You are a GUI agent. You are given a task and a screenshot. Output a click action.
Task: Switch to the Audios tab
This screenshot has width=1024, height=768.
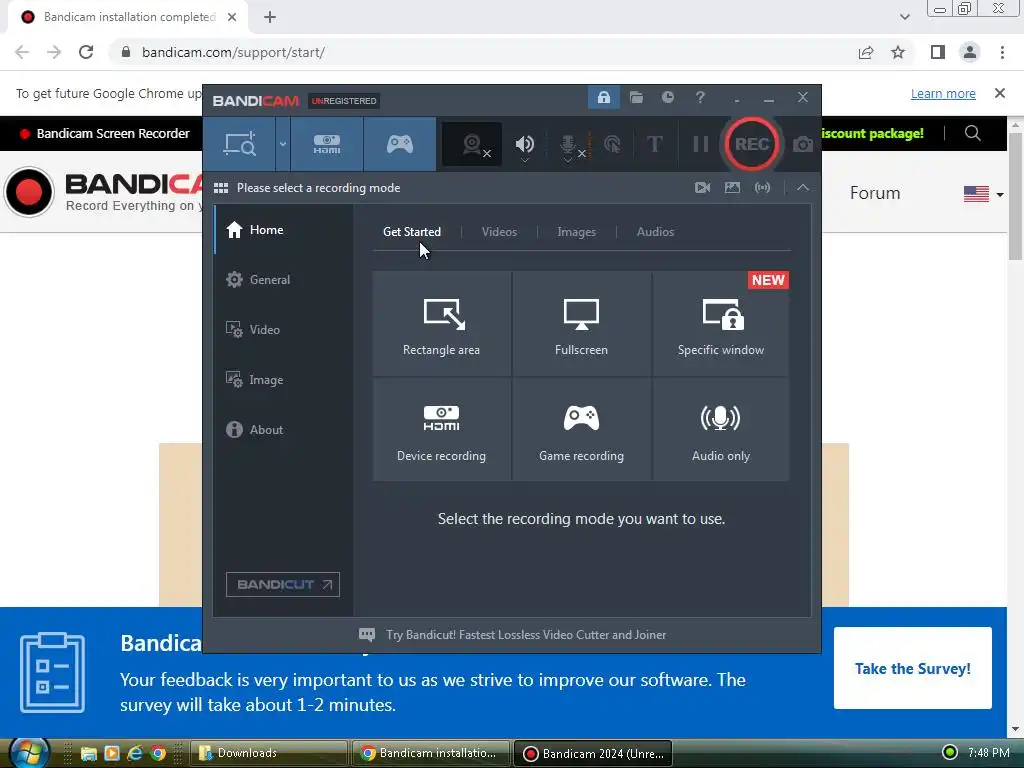[x=655, y=232]
